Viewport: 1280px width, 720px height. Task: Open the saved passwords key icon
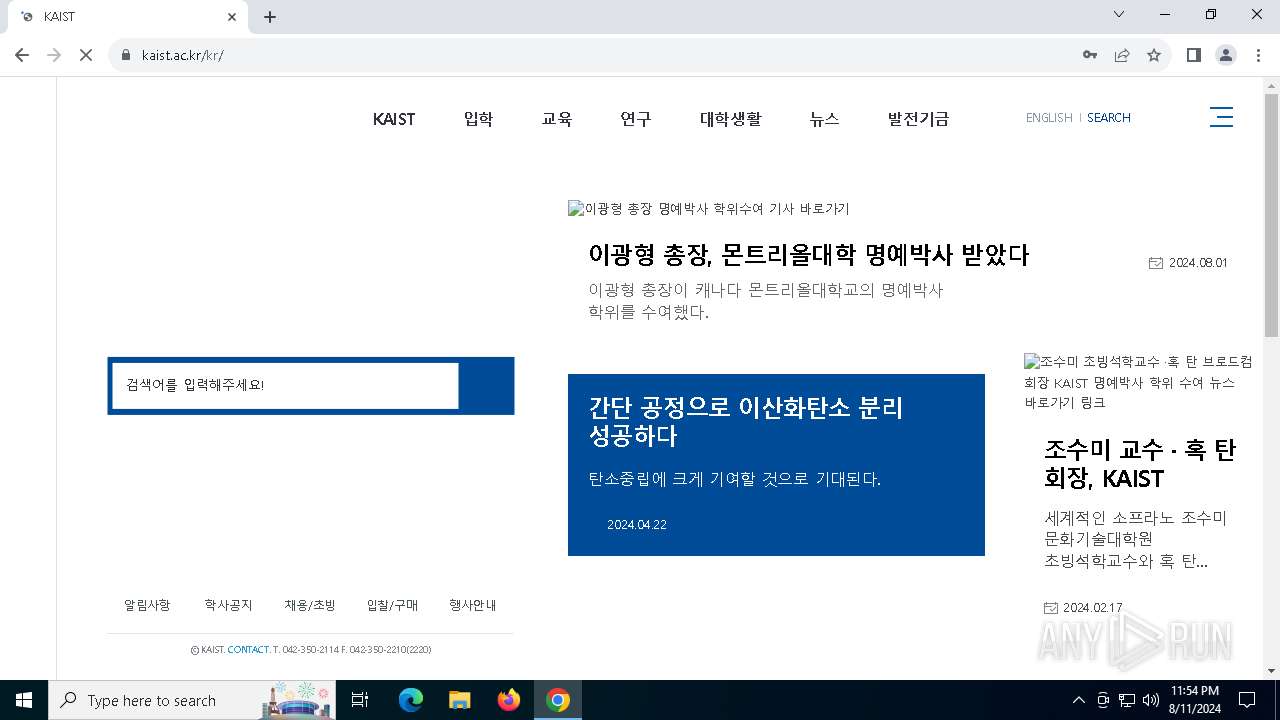[1090, 55]
